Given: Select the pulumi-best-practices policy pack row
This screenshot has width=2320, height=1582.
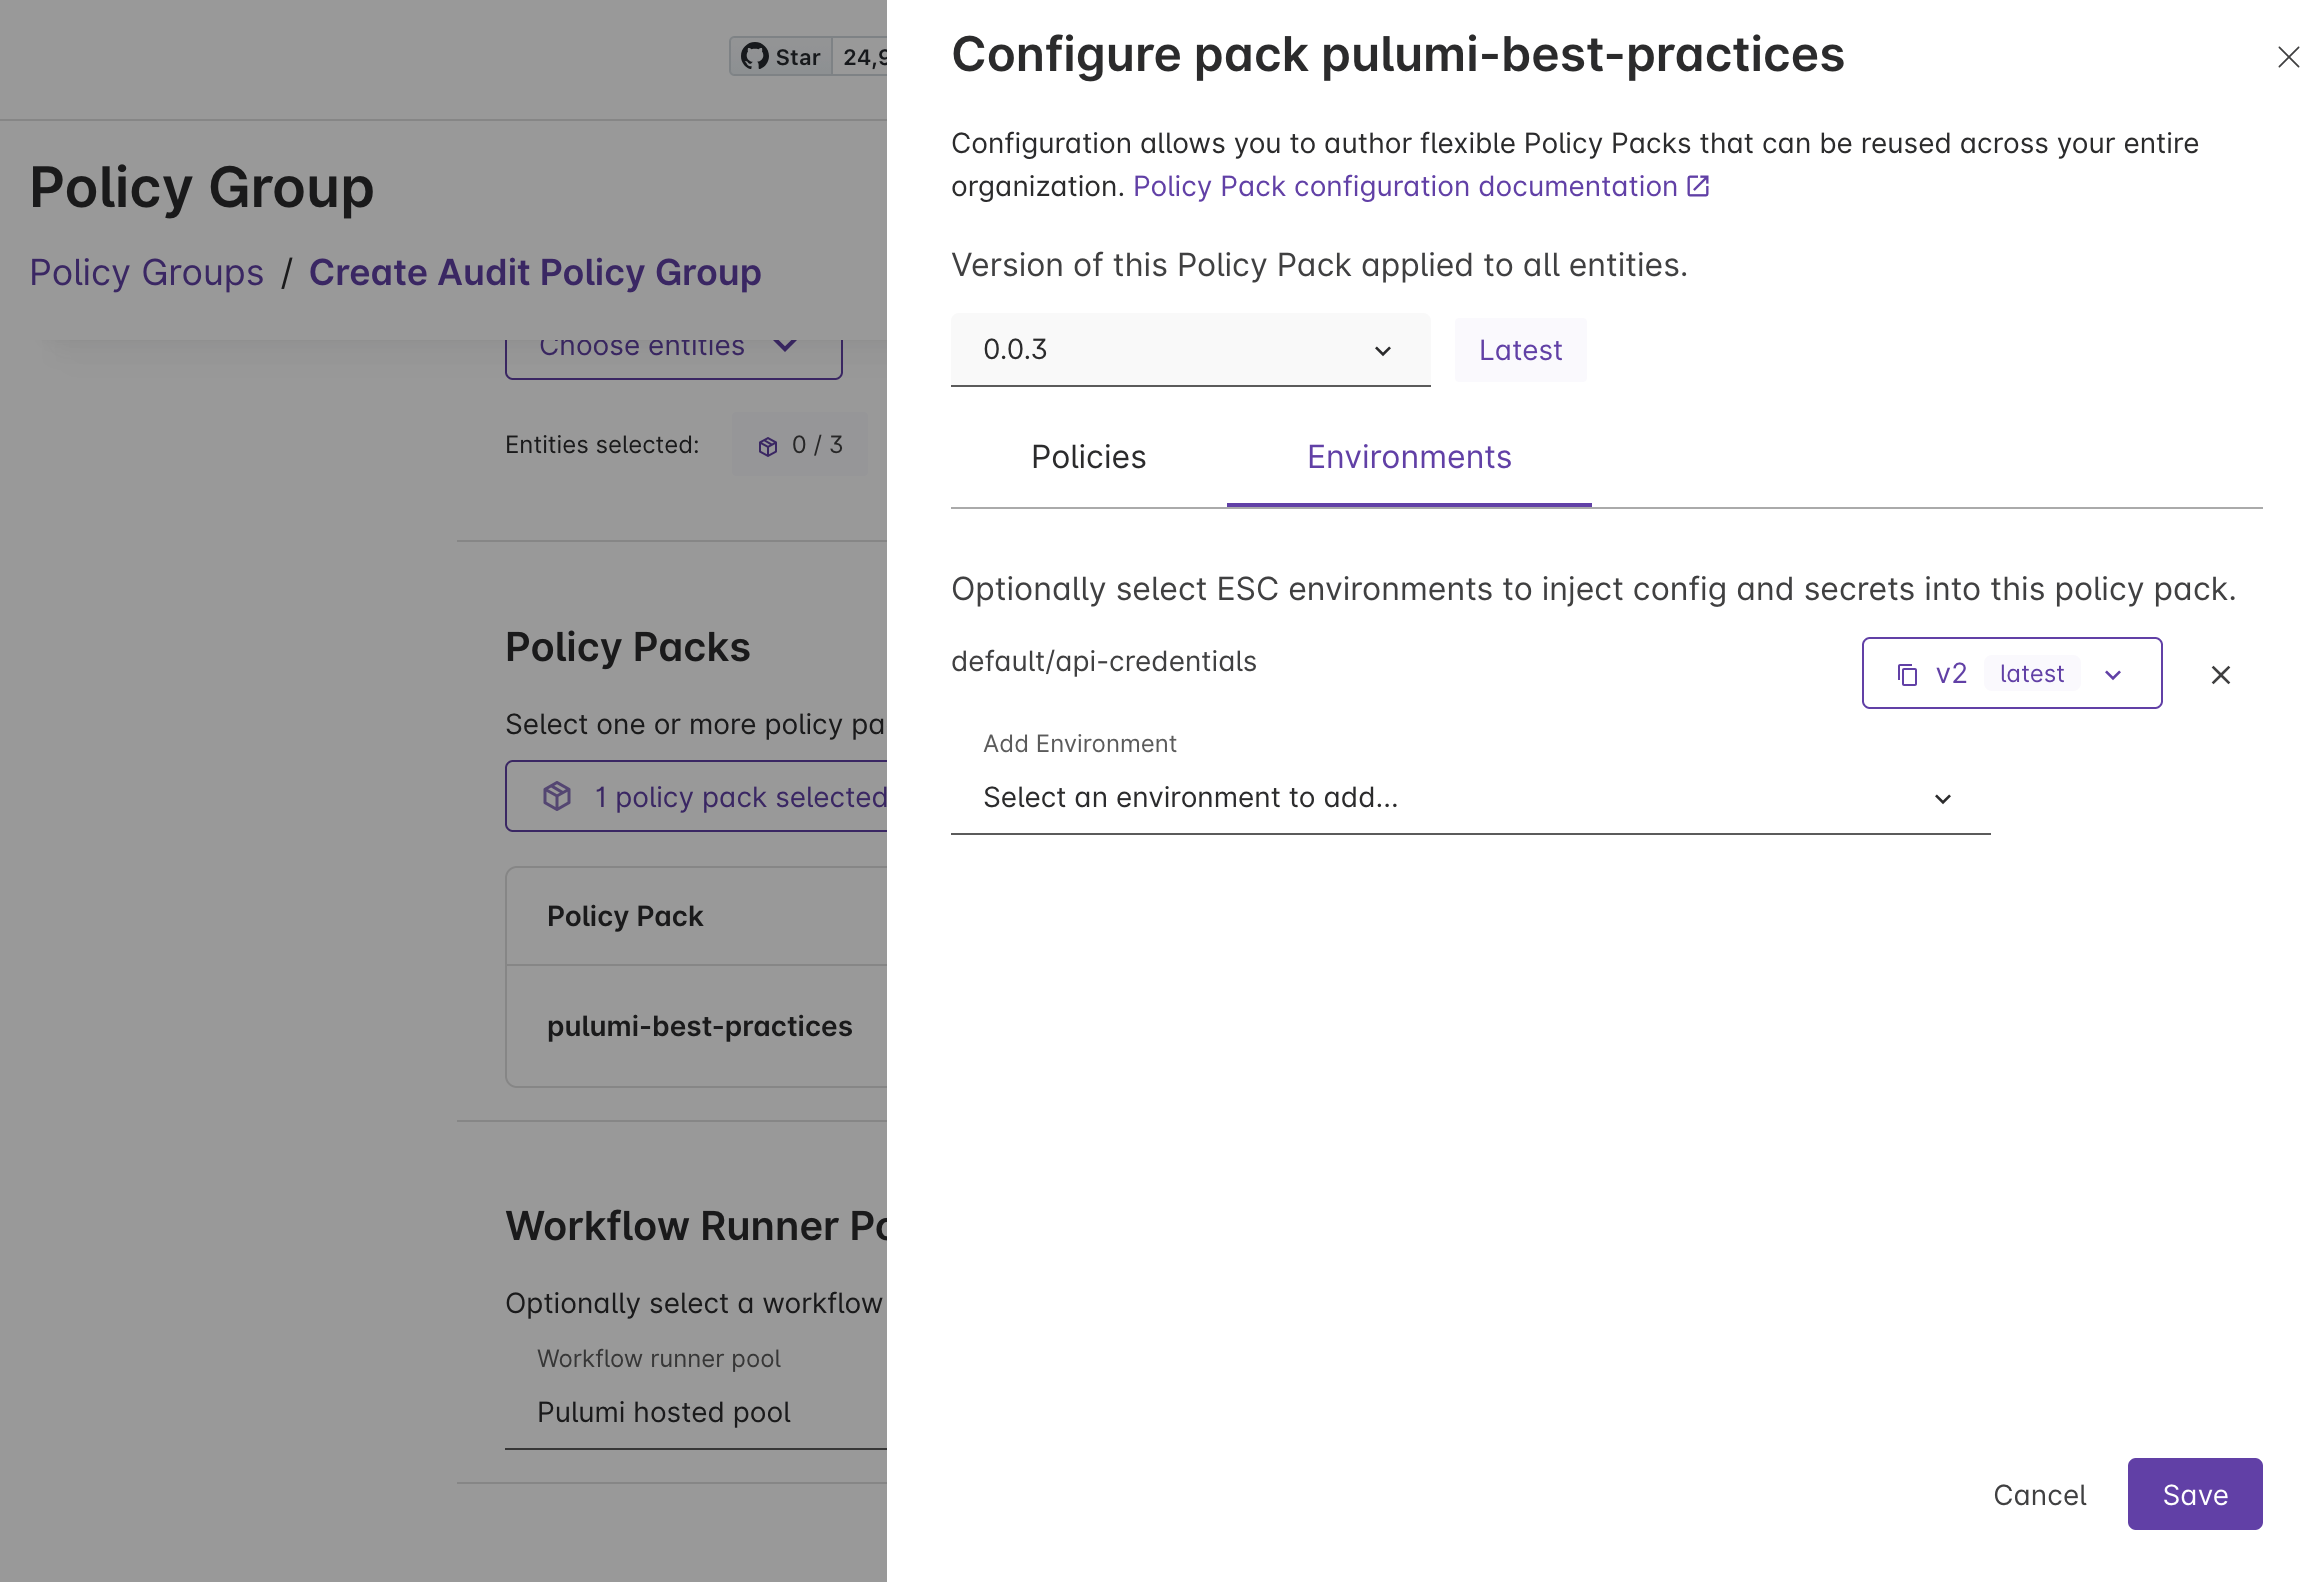Looking at the screenshot, I should [700, 1025].
